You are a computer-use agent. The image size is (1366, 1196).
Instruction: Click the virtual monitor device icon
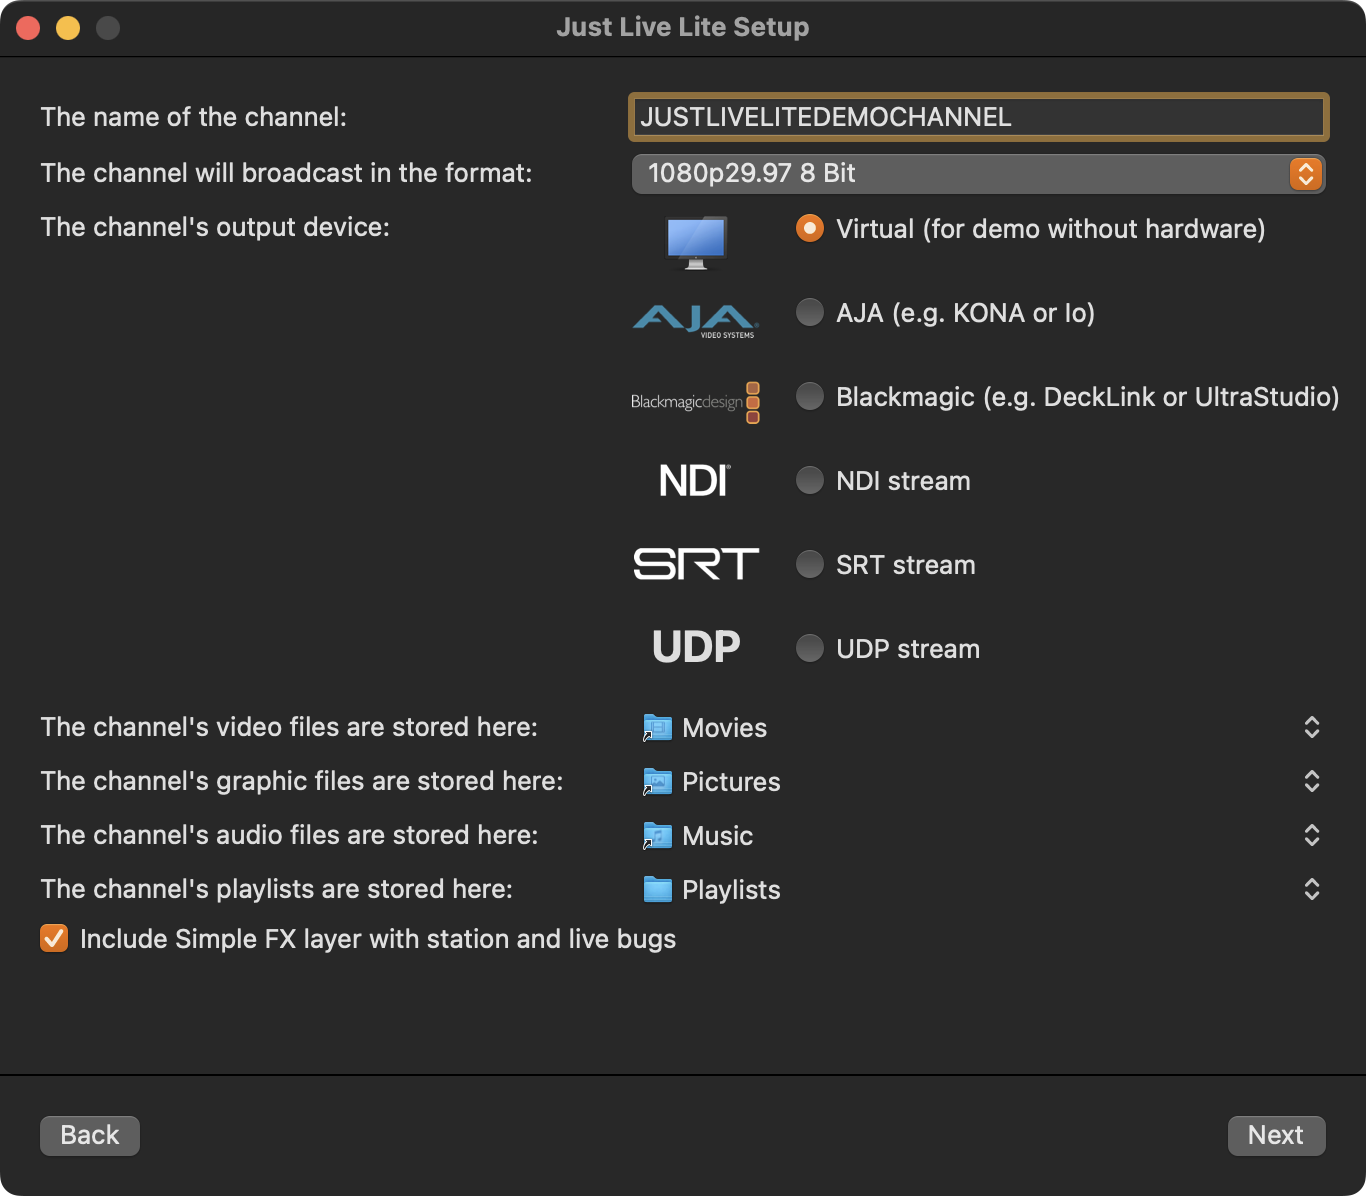[696, 242]
